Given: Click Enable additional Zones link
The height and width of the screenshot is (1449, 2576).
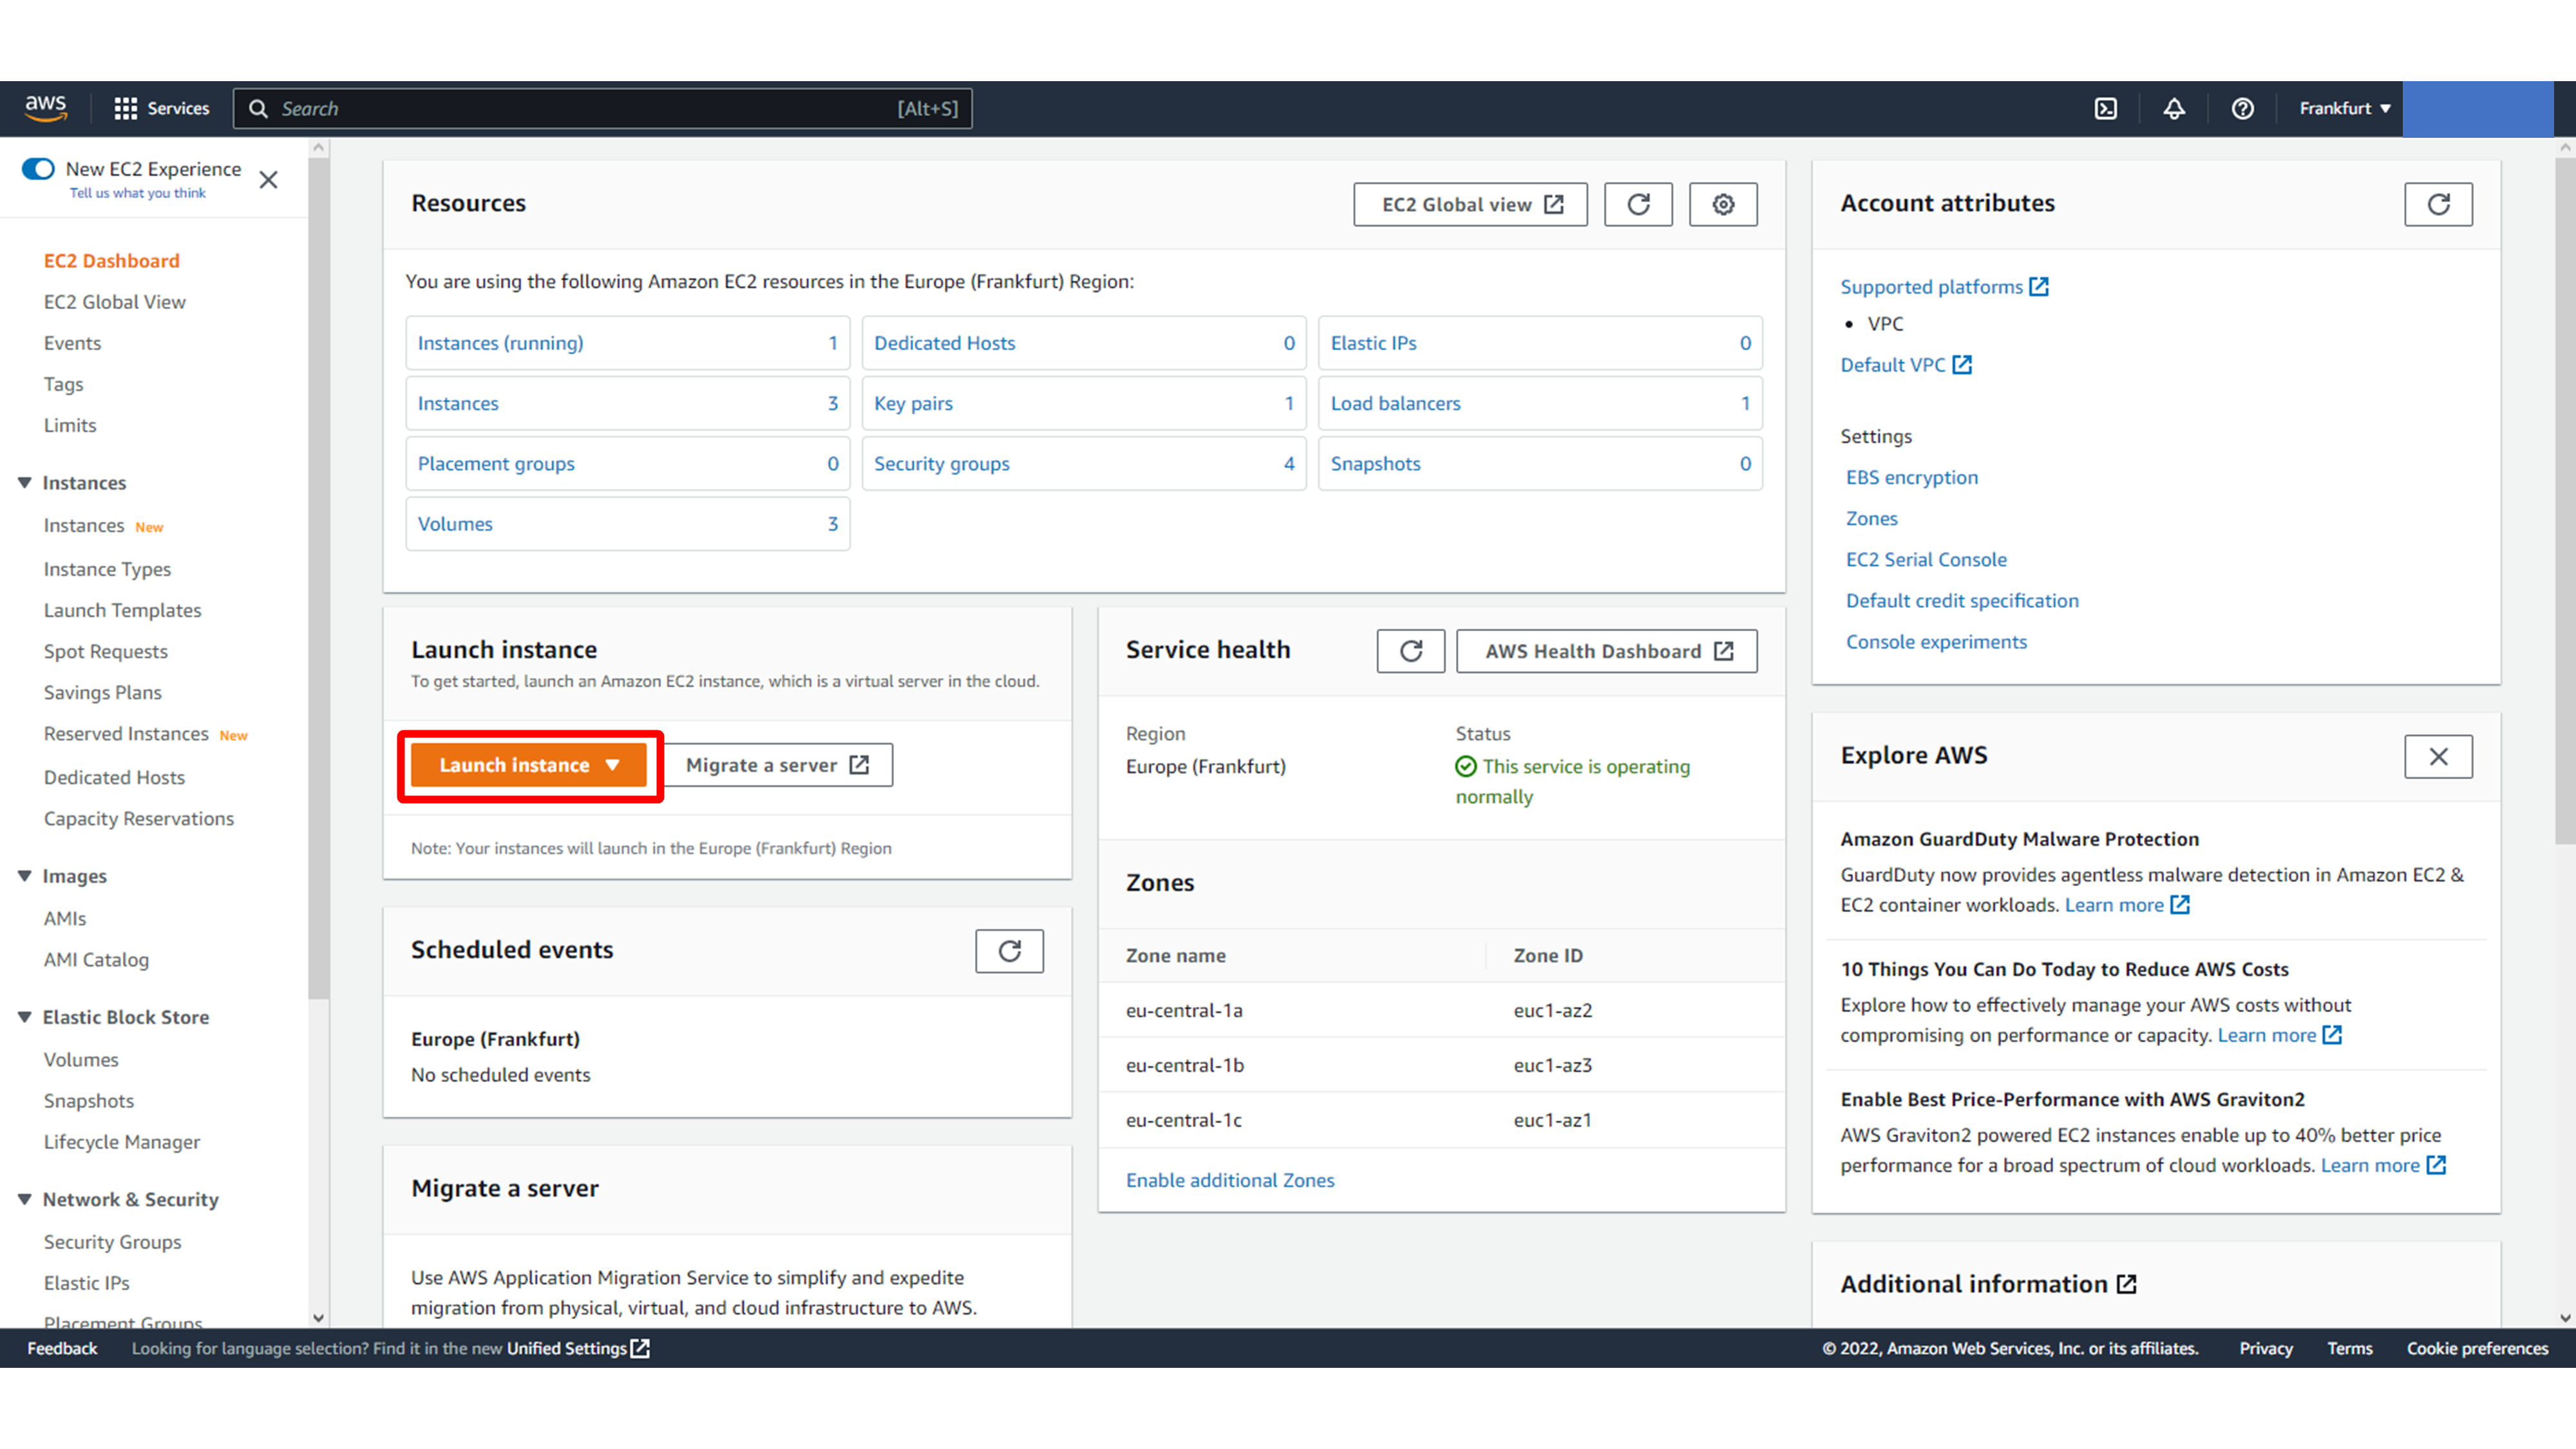Looking at the screenshot, I should click(1230, 1181).
